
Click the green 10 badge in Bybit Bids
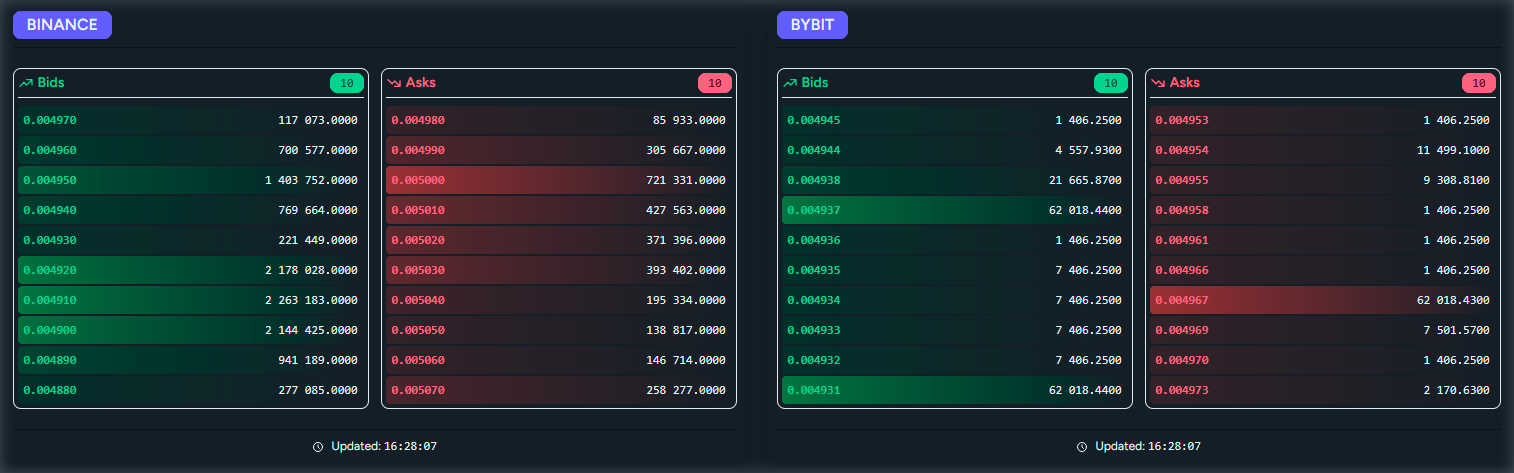coord(1110,83)
